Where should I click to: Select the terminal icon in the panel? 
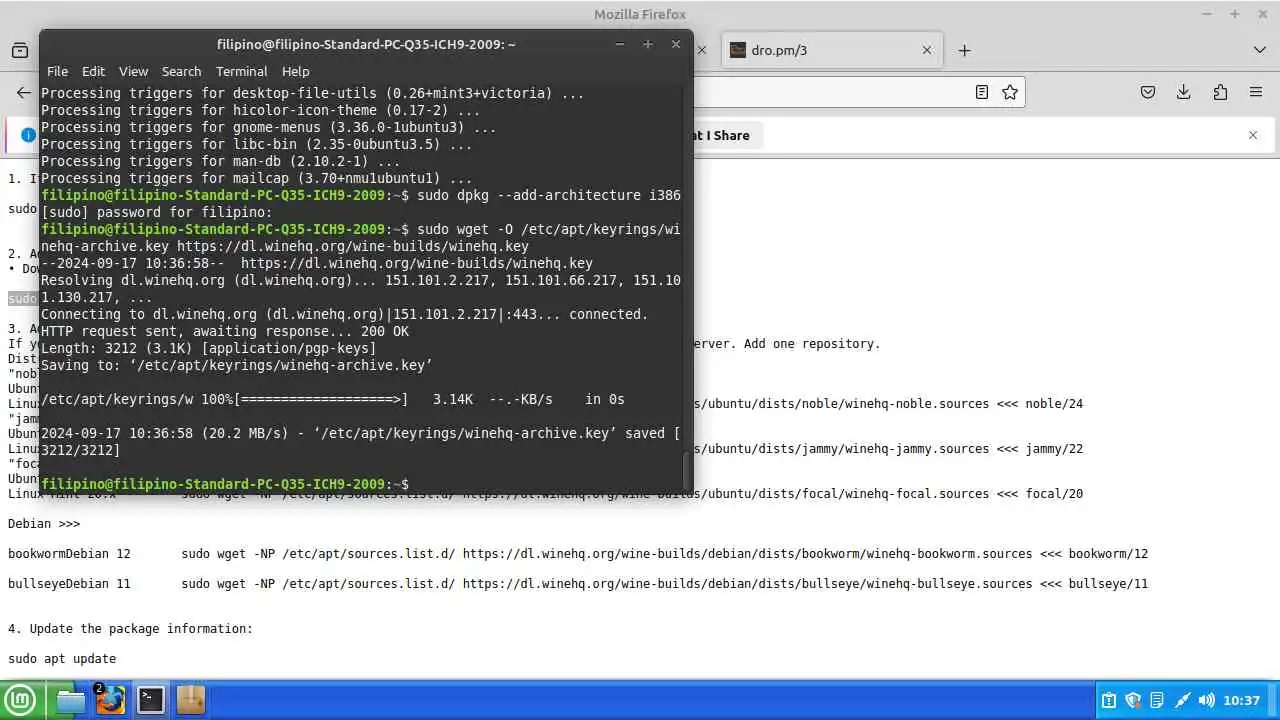click(x=151, y=700)
